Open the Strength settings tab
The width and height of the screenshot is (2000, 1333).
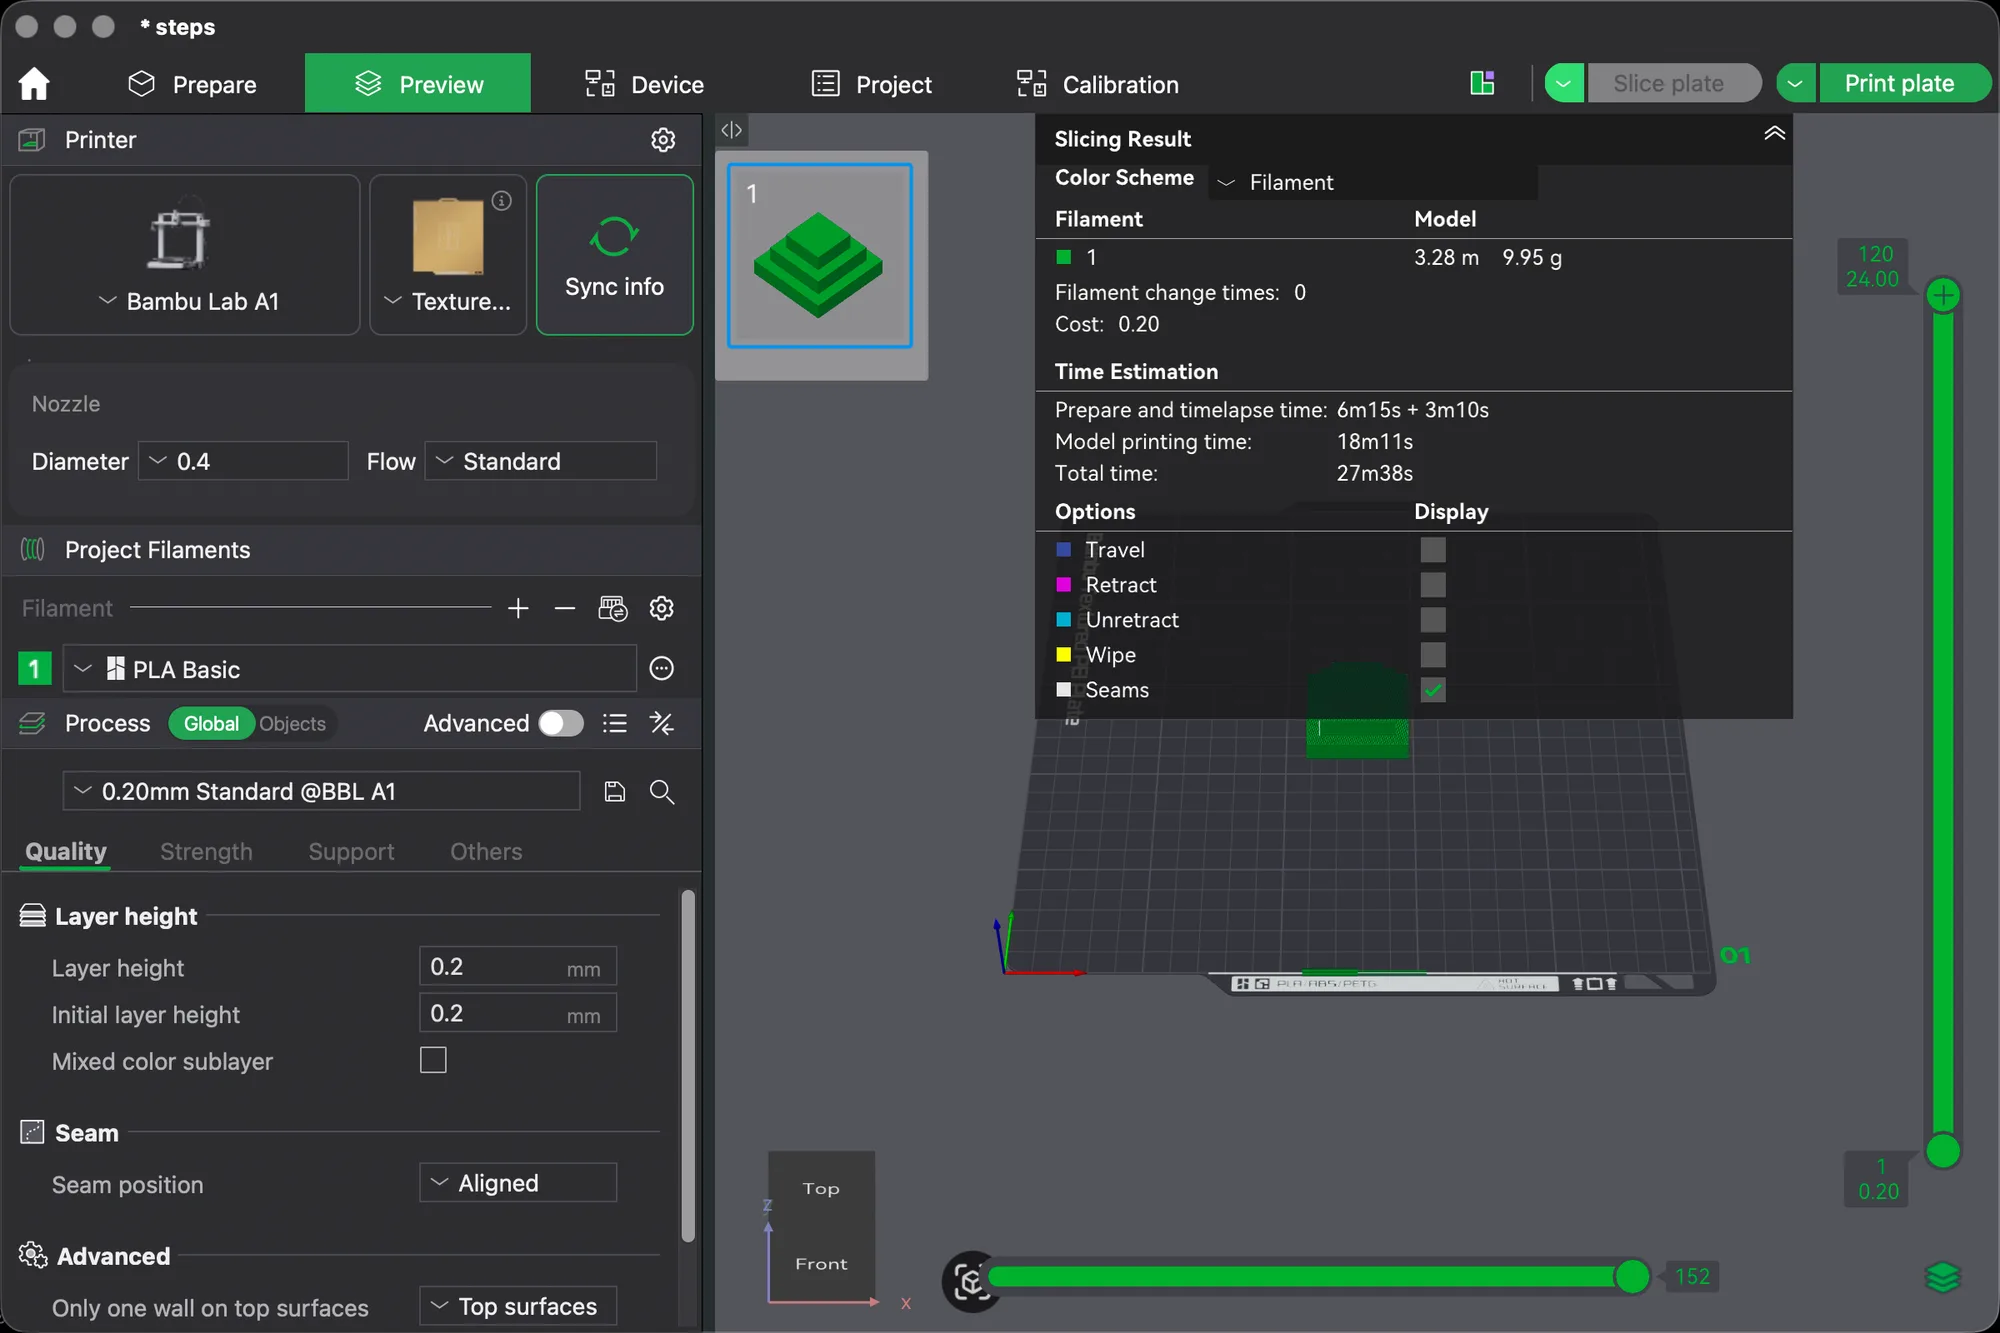206,851
